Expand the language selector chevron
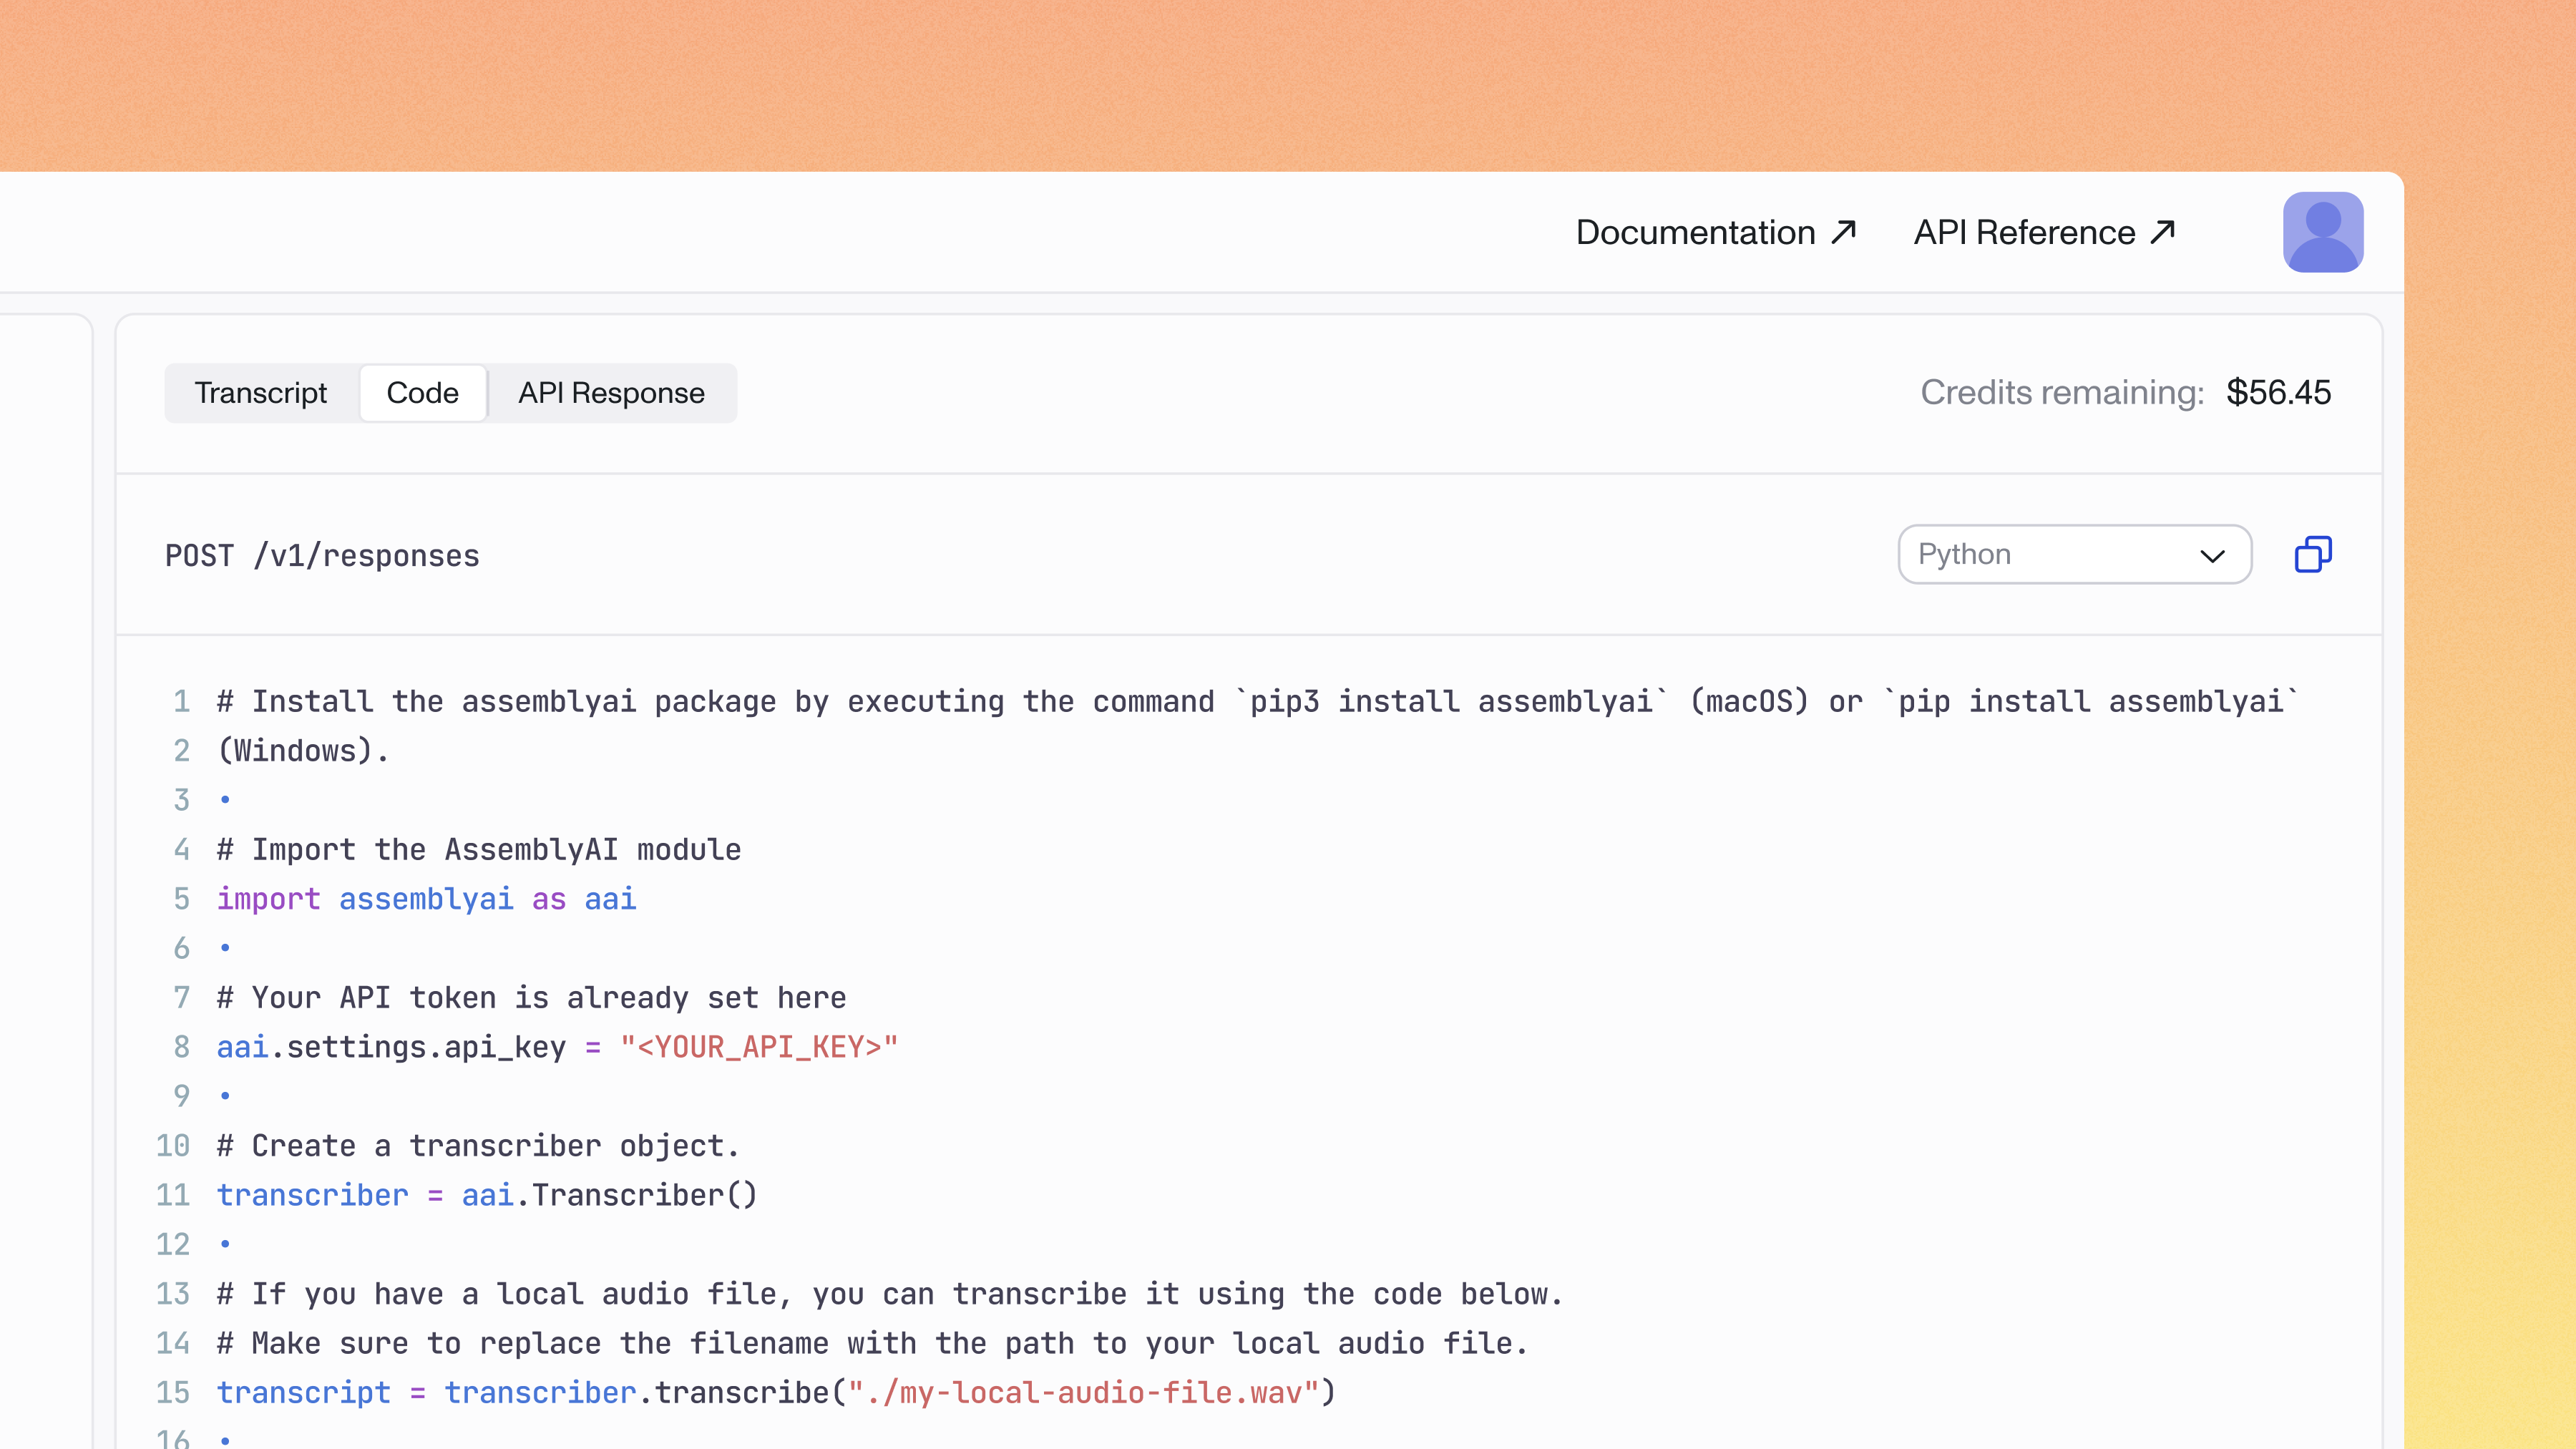The image size is (2576, 1449). [x=2212, y=556]
